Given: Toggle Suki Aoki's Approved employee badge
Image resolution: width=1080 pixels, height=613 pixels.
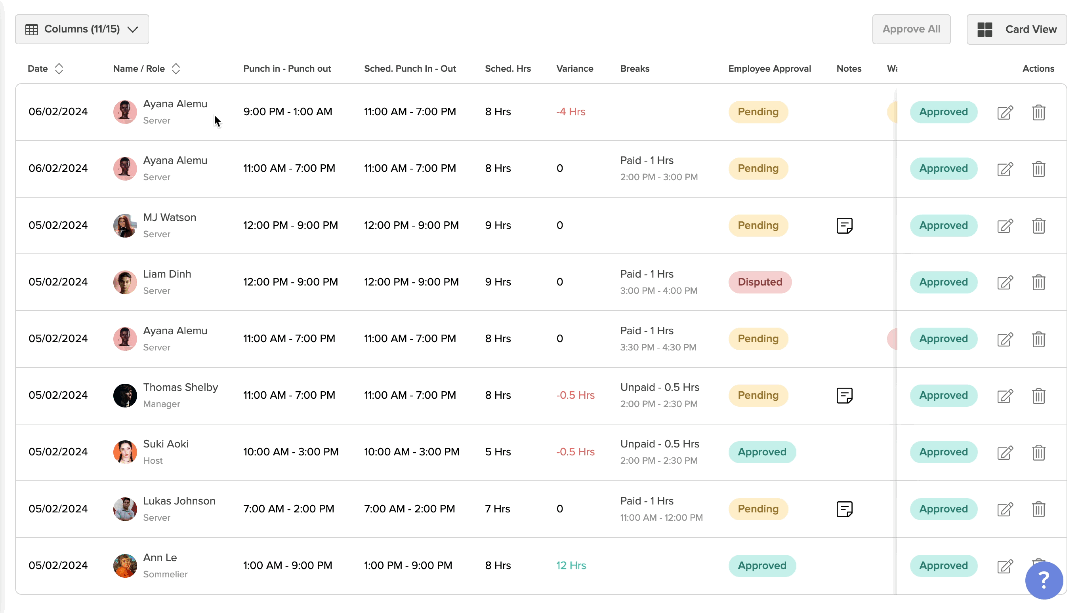Looking at the screenshot, I should pos(761,452).
